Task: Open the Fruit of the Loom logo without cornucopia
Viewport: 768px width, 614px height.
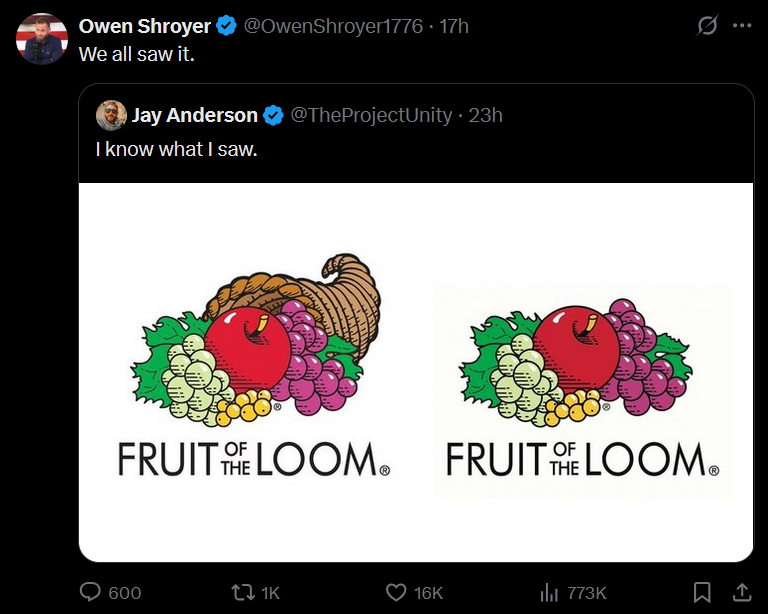Action: coord(582,390)
